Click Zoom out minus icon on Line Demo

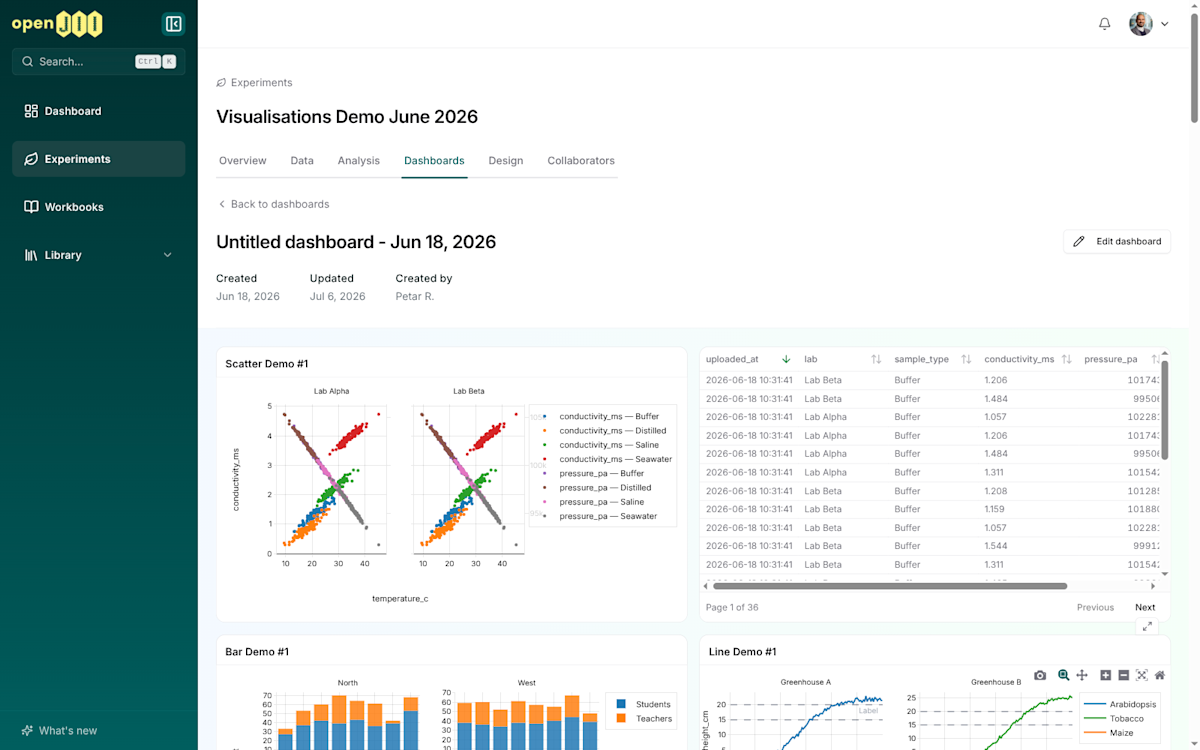1124,676
